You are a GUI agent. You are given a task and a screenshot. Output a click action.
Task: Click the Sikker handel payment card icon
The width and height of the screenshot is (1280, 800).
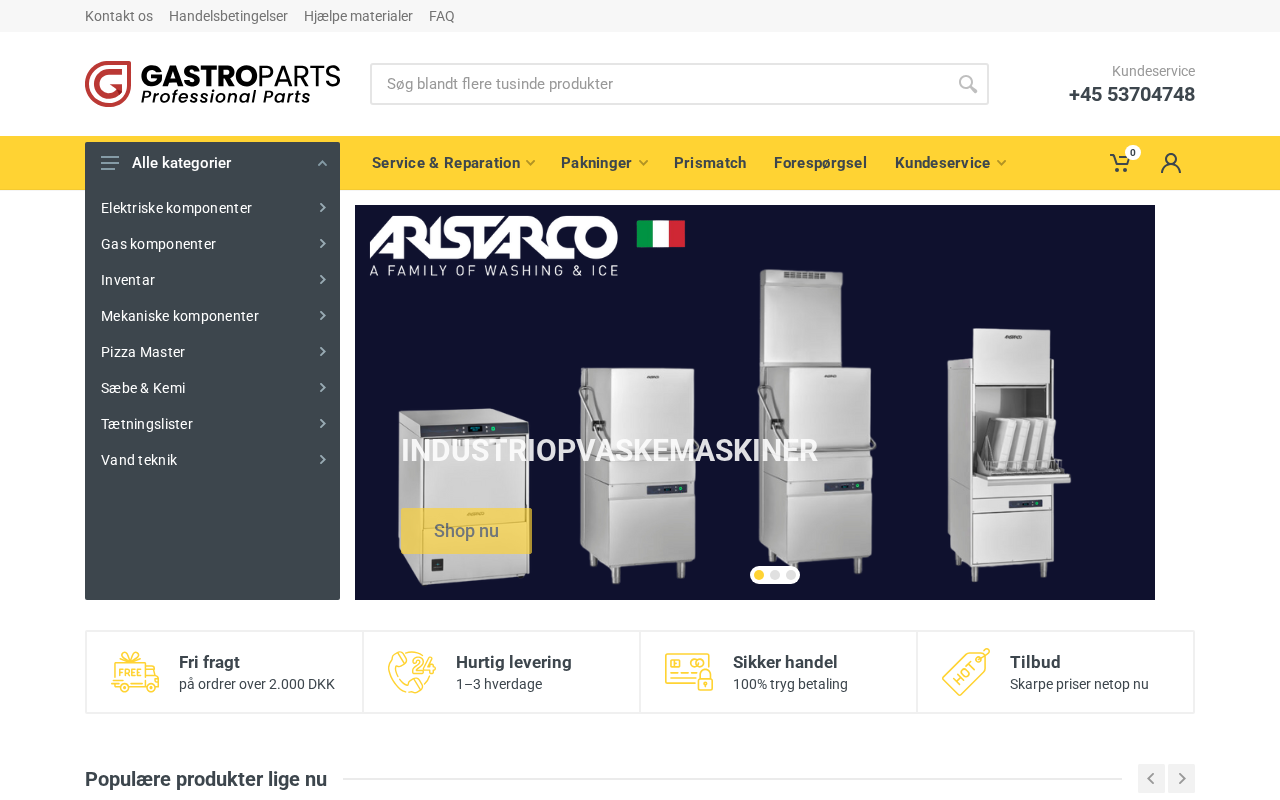(689, 672)
